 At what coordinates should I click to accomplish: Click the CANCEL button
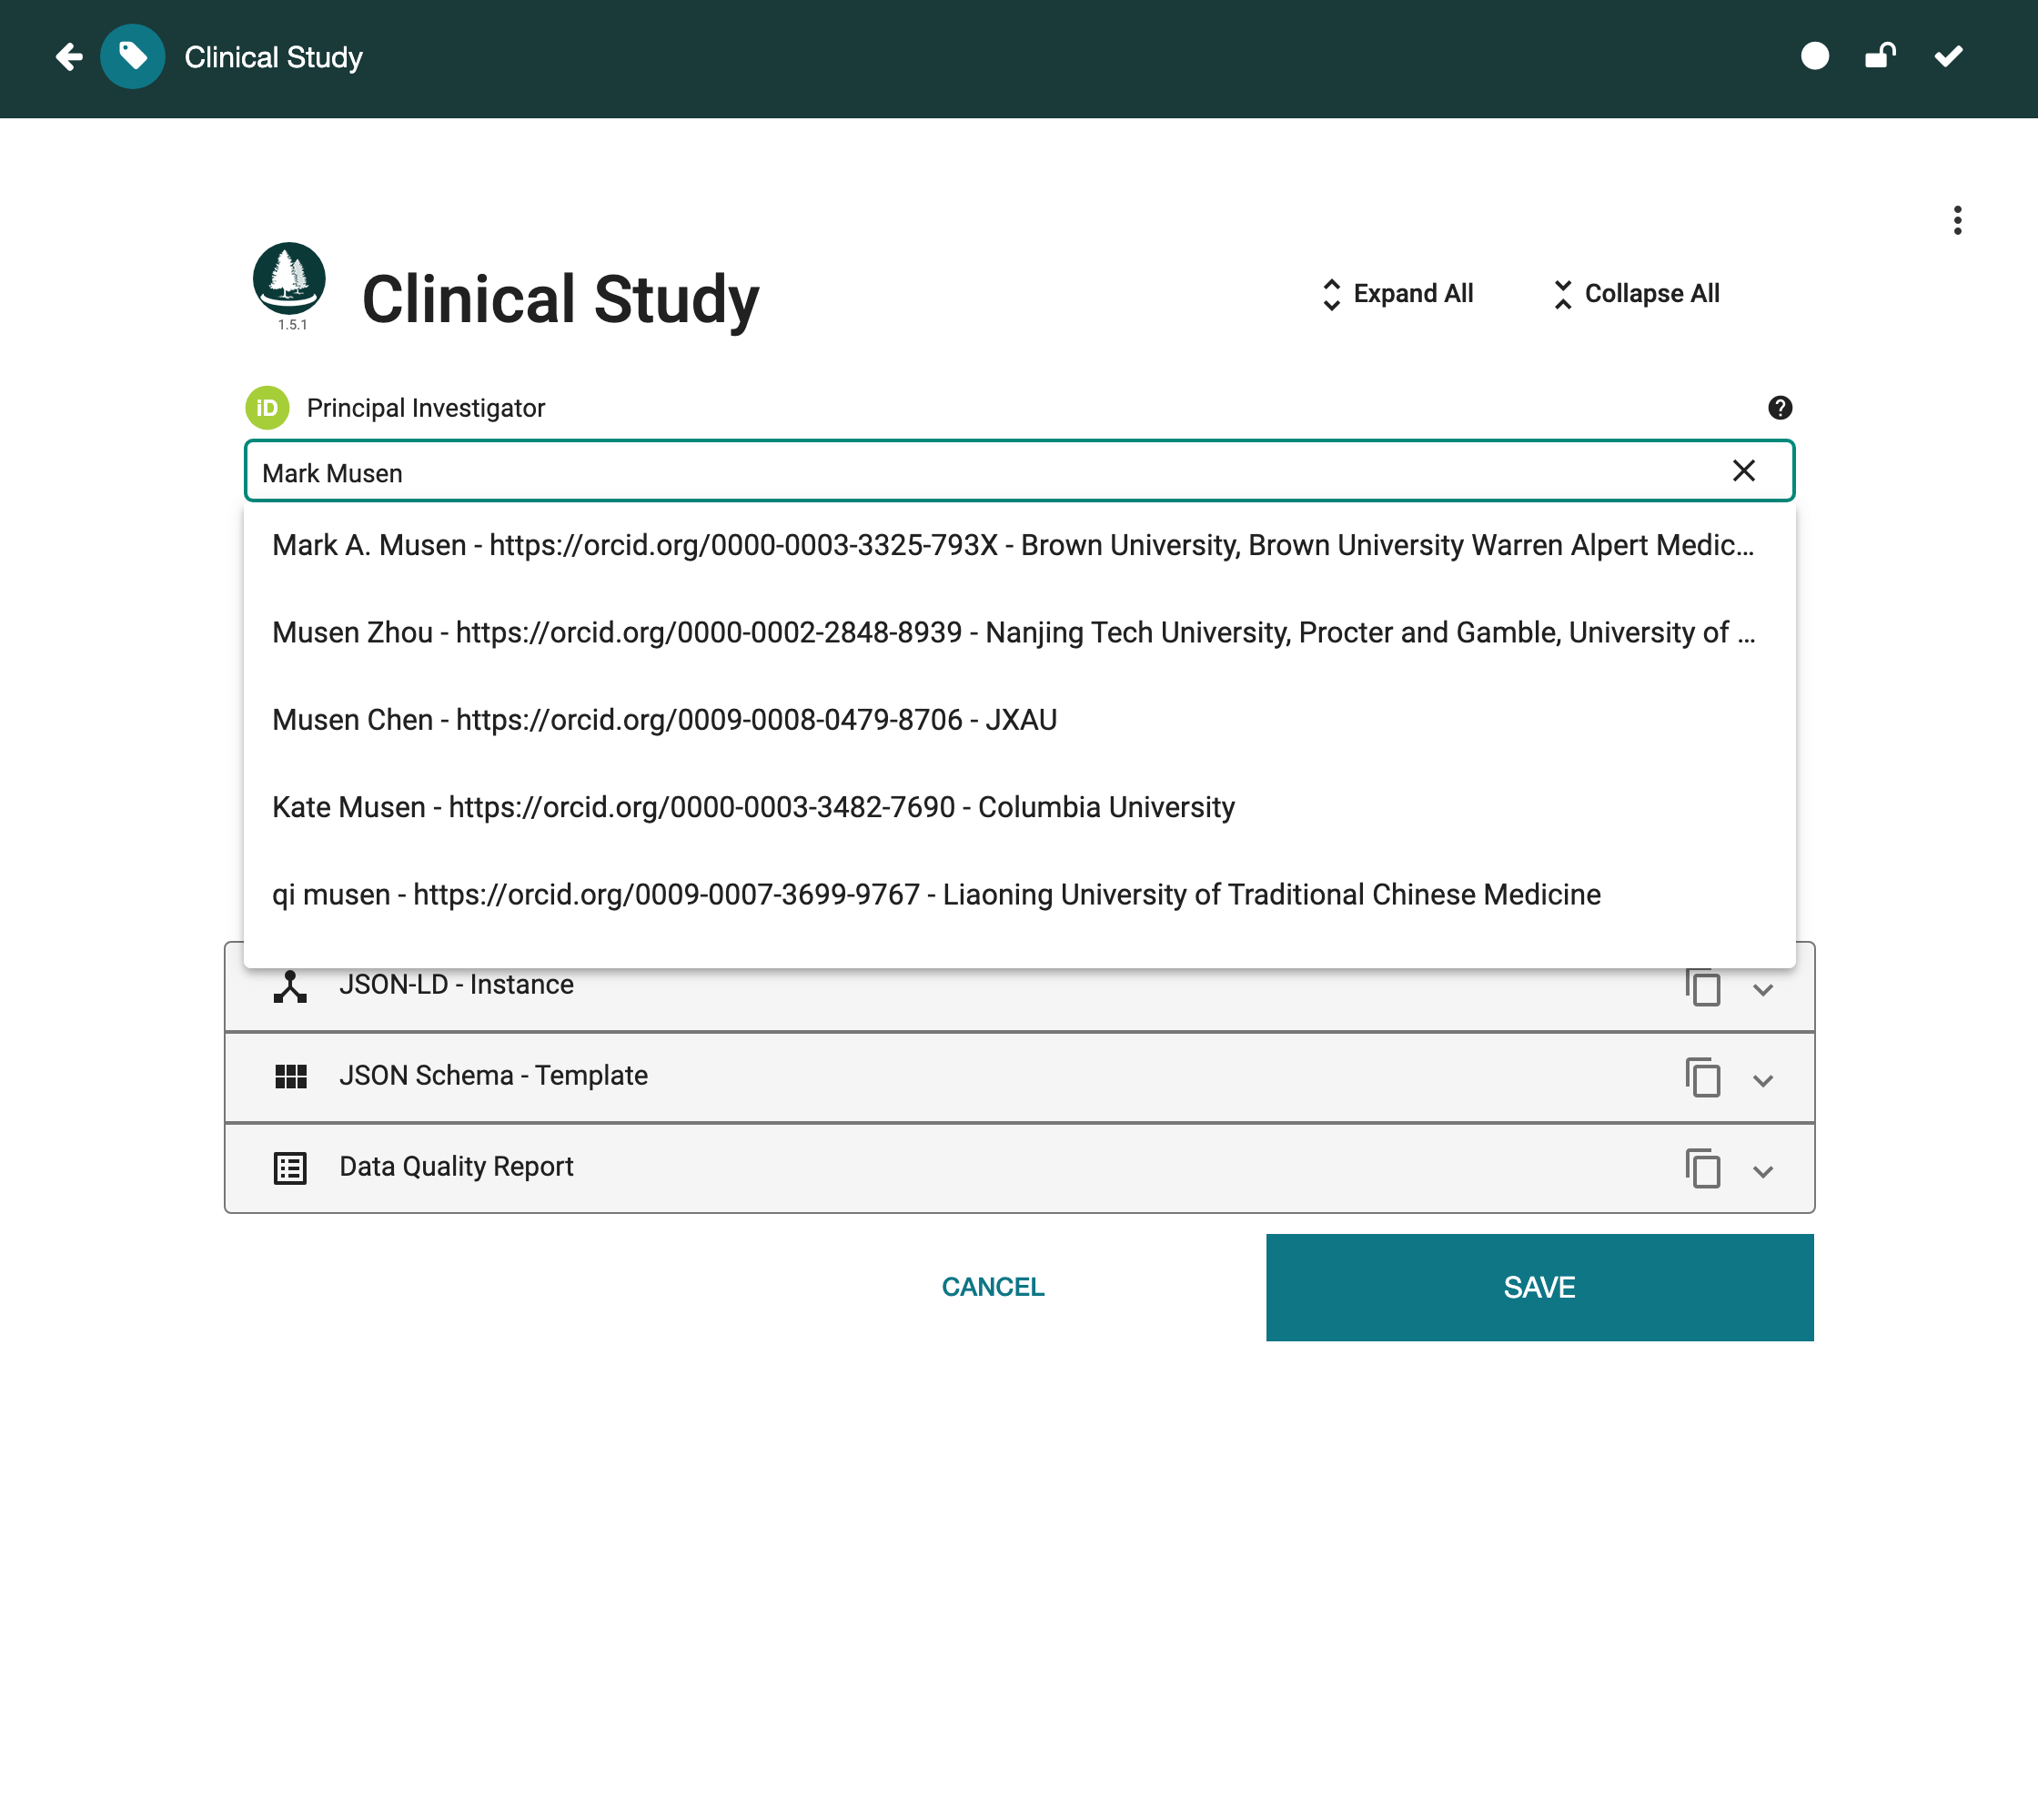click(992, 1287)
